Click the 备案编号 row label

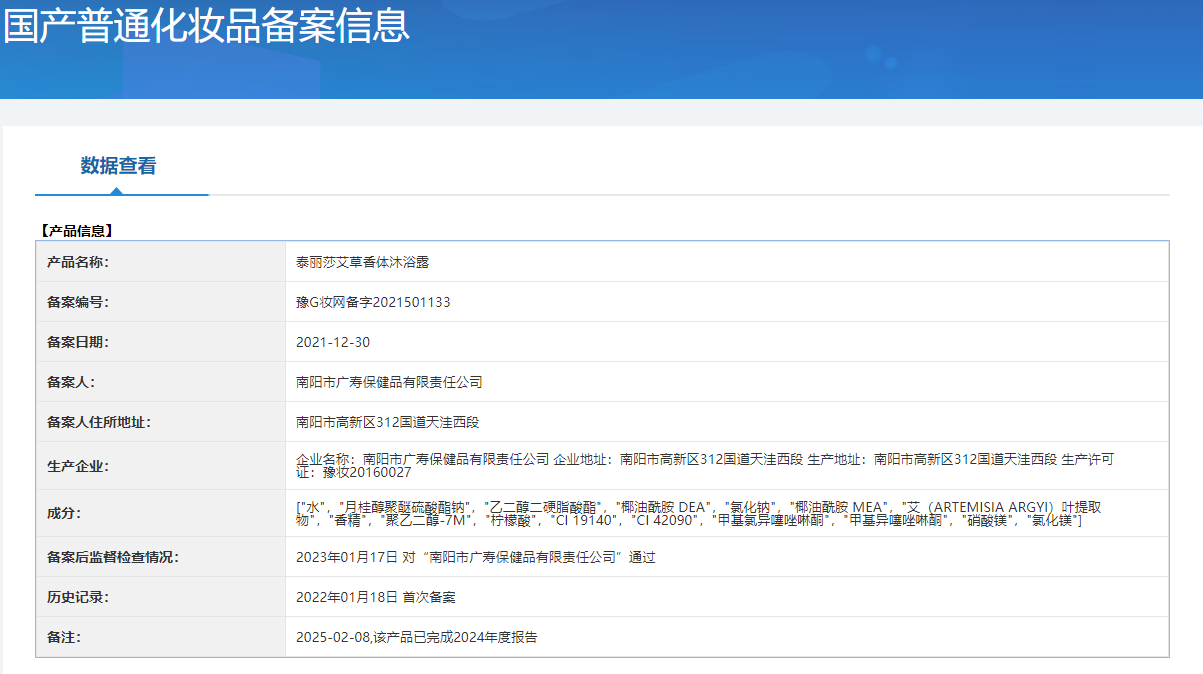pos(77,302)
